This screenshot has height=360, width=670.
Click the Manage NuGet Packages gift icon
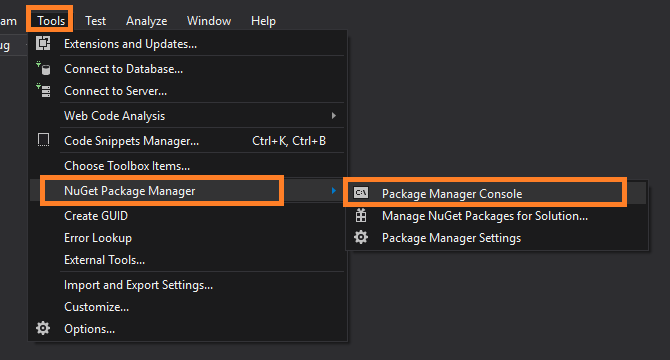pos(361,215)
